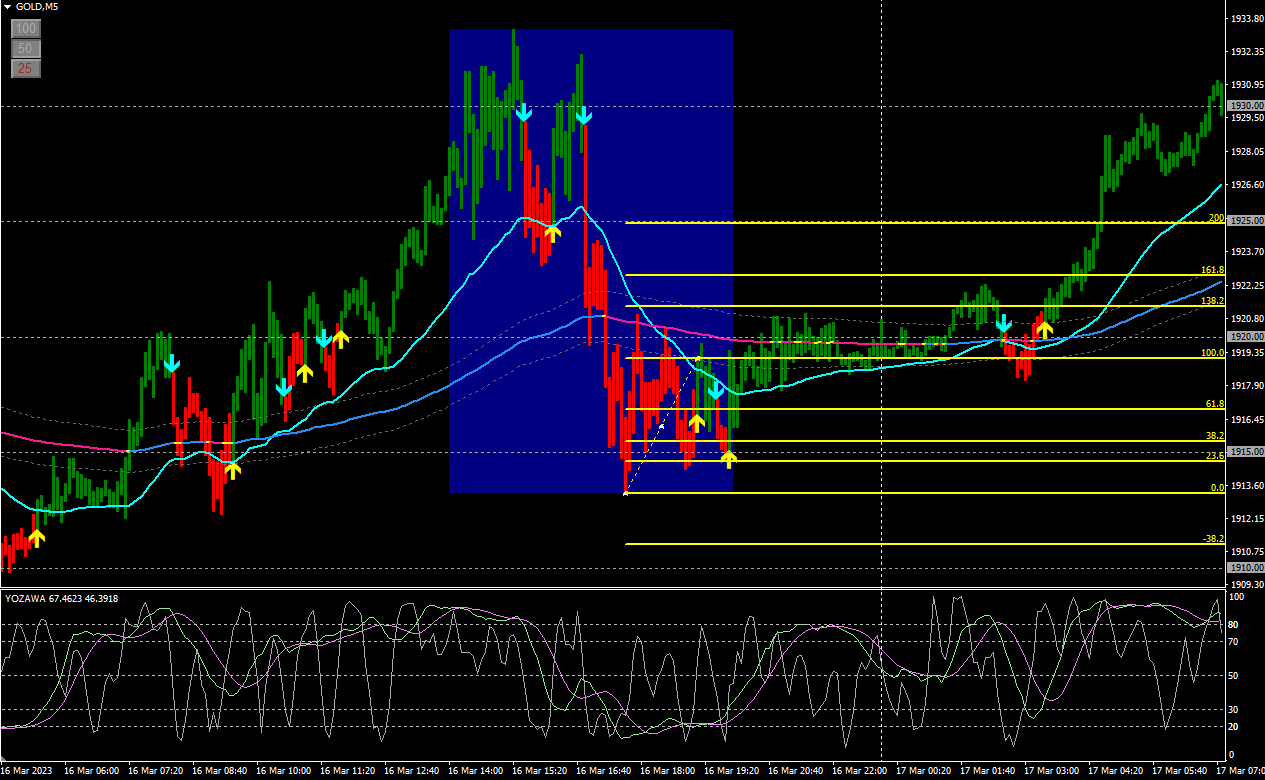This screenshot has height=780, width=1265.
Task: Click the 1926.60 price scale value
Action: coord(1246,185)
